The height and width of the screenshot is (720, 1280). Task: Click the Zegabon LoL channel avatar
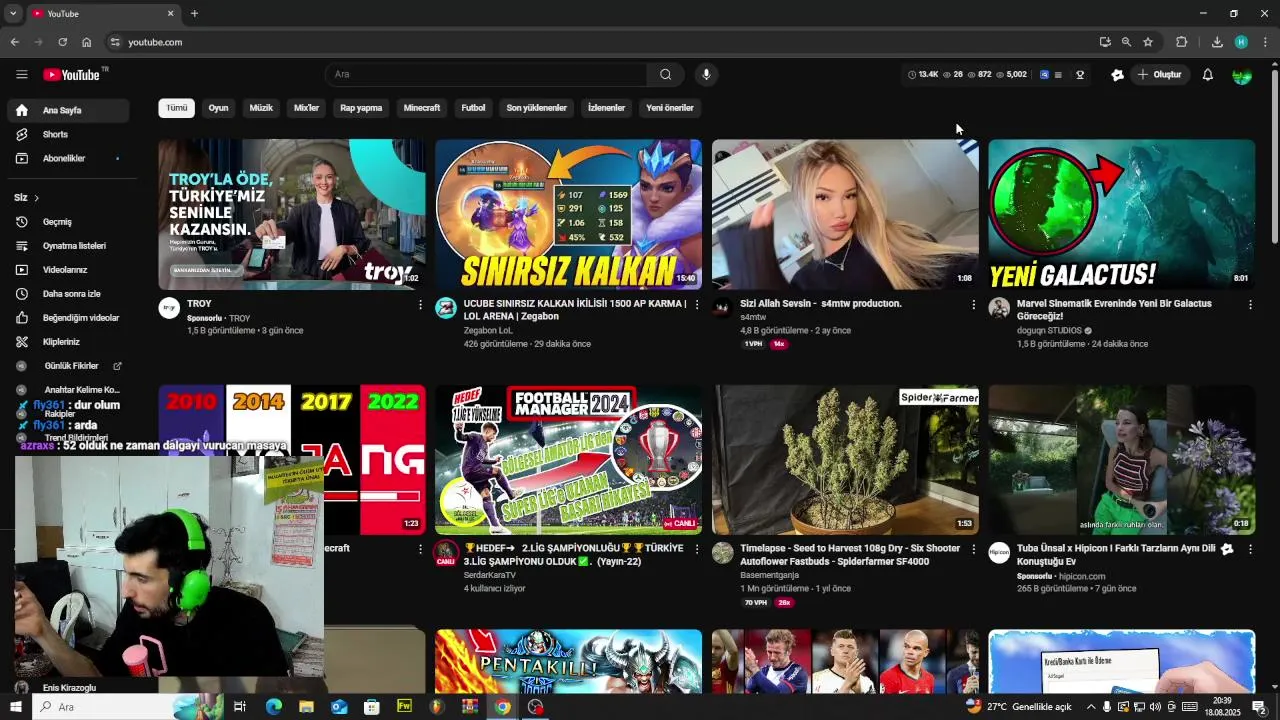[446, 308]
